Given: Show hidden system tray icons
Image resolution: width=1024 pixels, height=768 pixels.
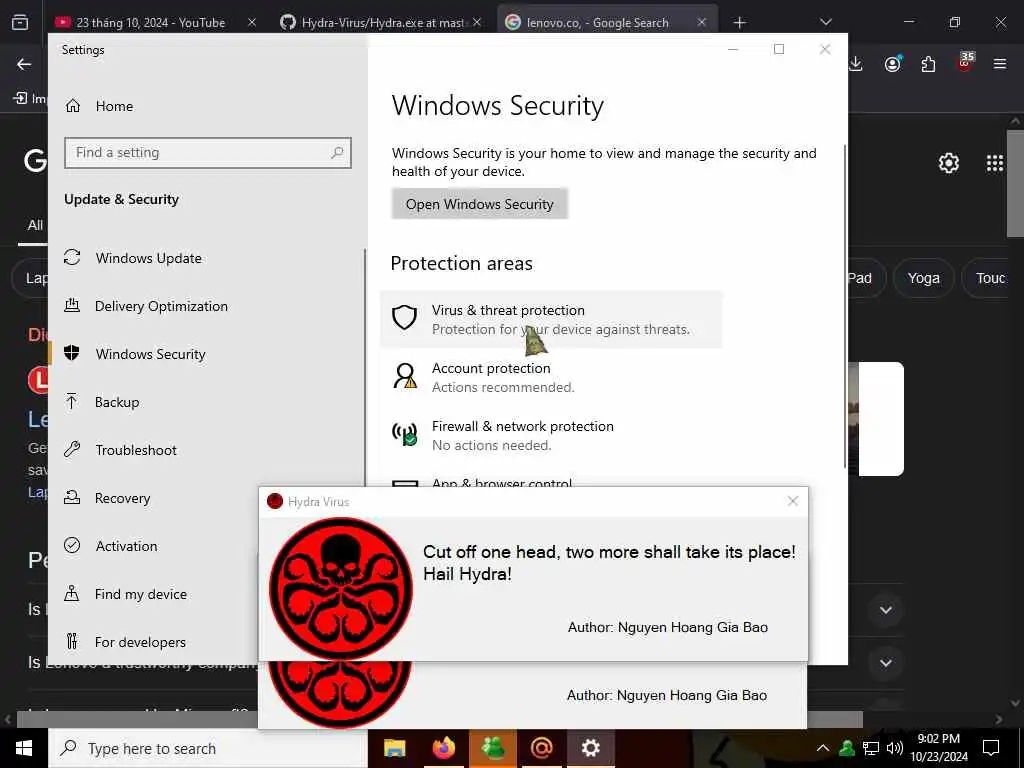Looking at the screenshot, I should pyautogui.click(x=823, y=748).
